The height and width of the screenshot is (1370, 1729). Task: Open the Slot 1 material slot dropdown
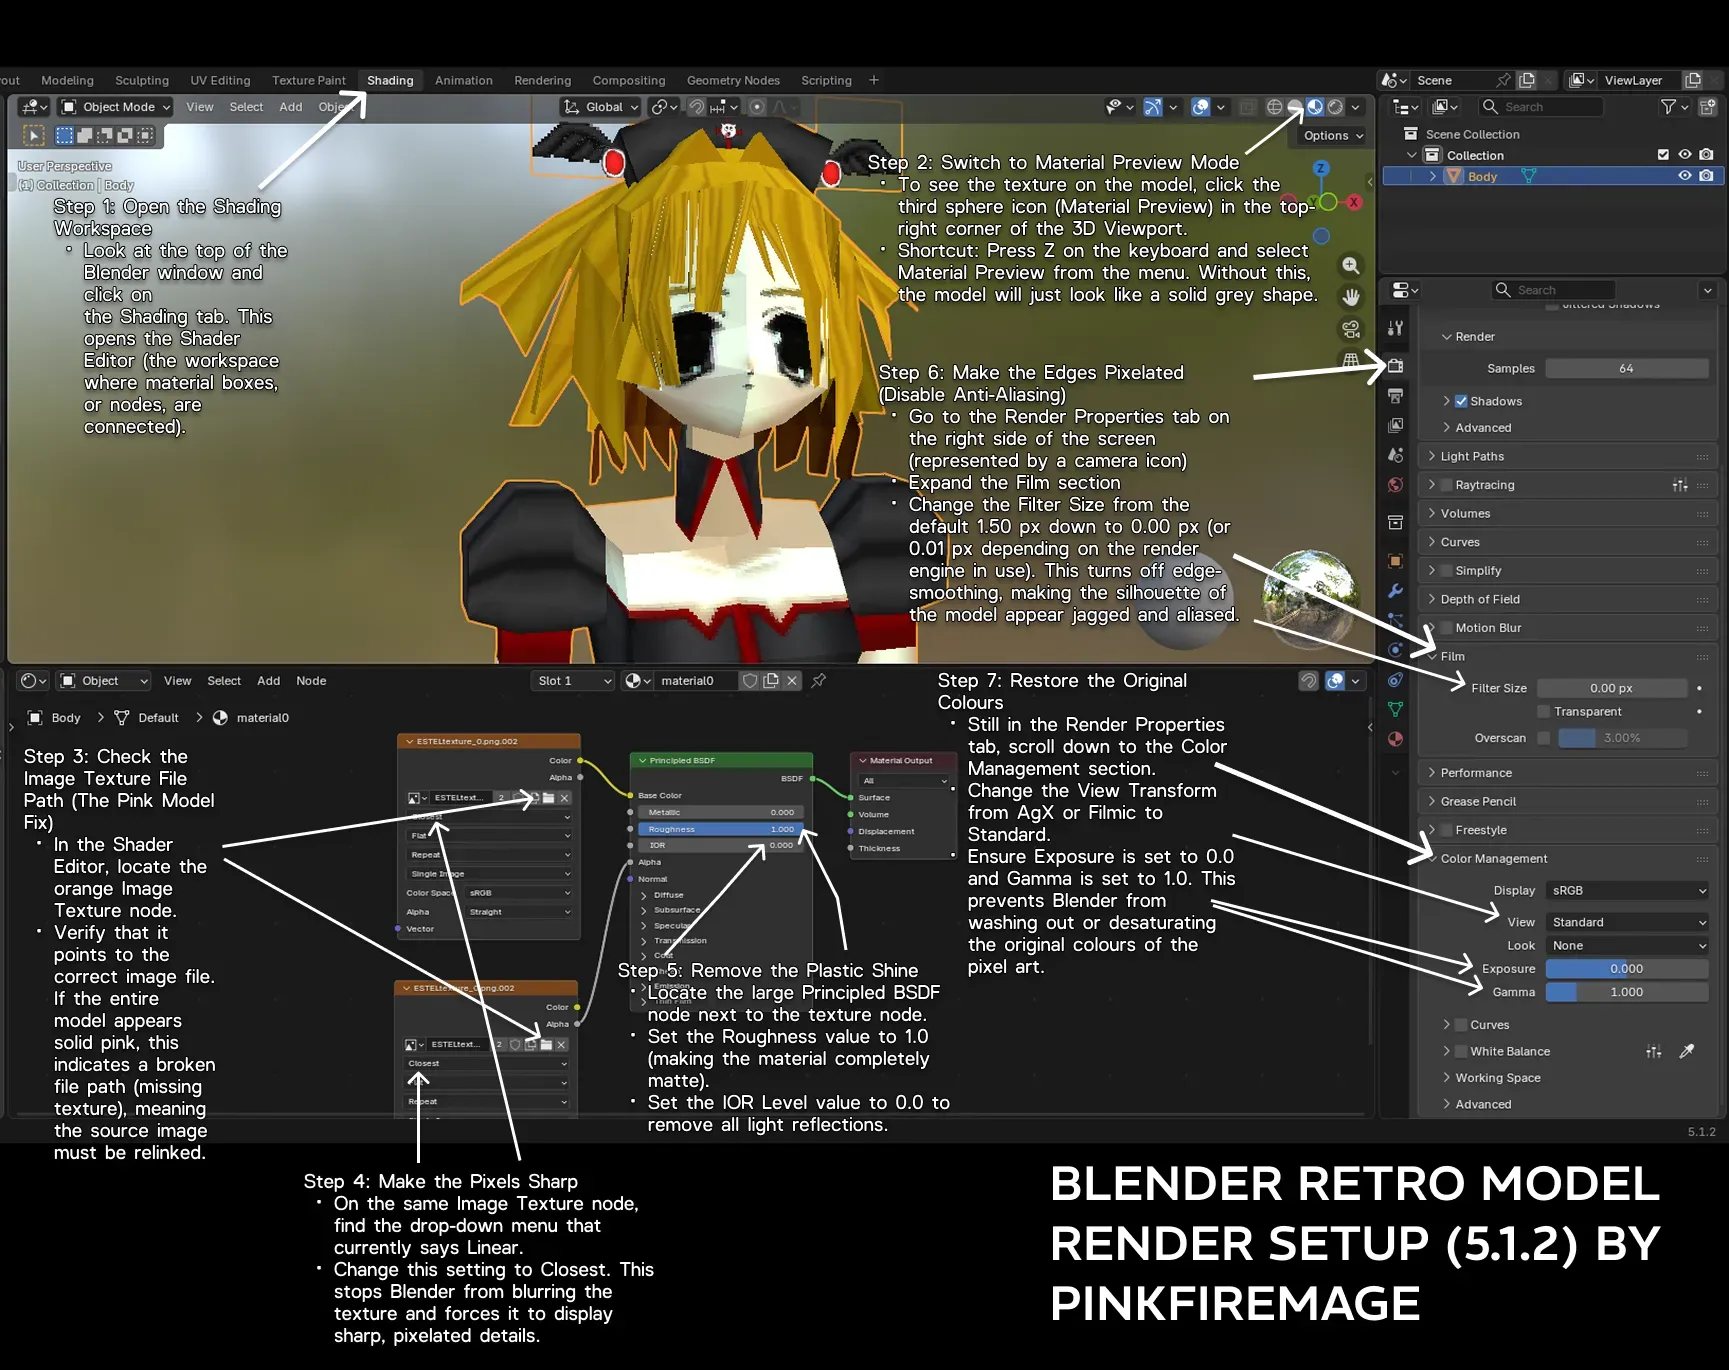(x=573, y=681)
